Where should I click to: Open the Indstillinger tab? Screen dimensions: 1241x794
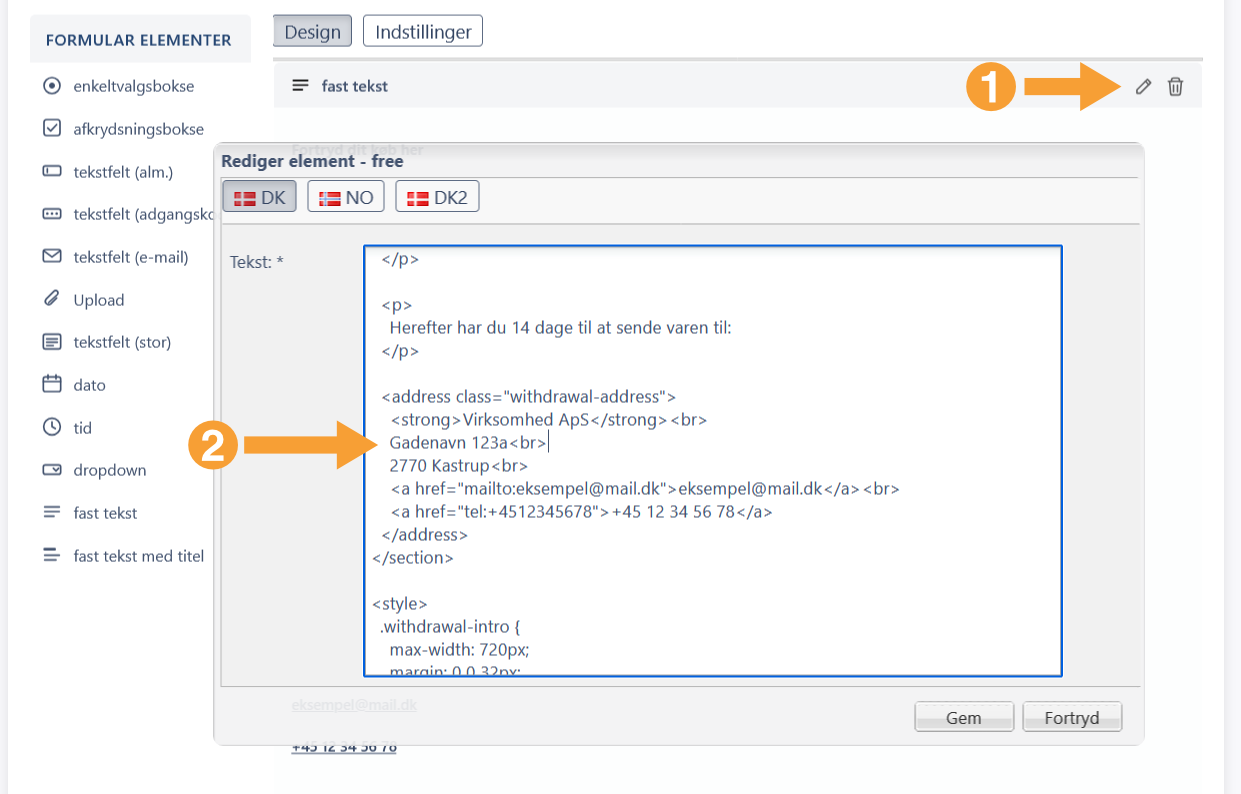pos(423,32)
